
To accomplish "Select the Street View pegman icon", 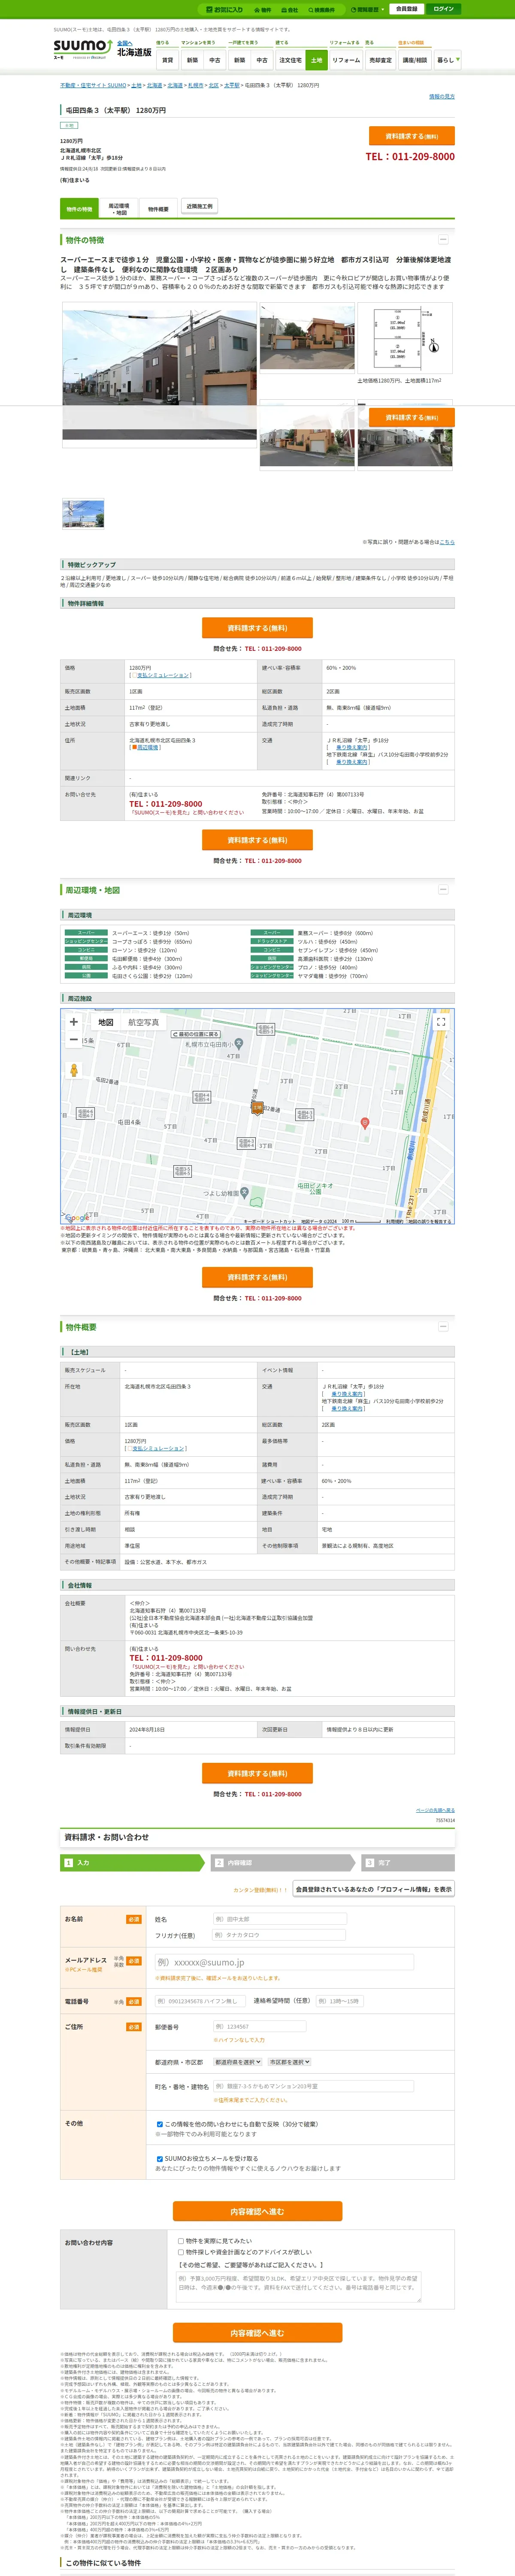I will 73,1070.
